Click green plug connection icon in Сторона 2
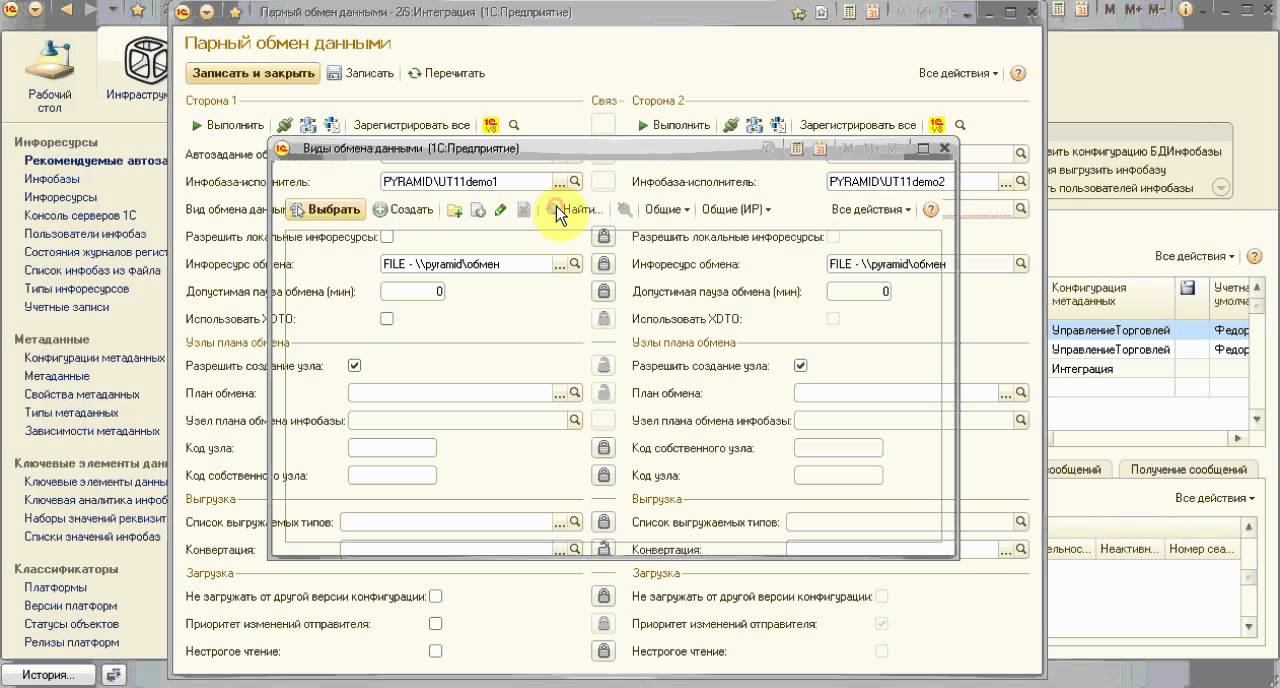 point(731,125)
